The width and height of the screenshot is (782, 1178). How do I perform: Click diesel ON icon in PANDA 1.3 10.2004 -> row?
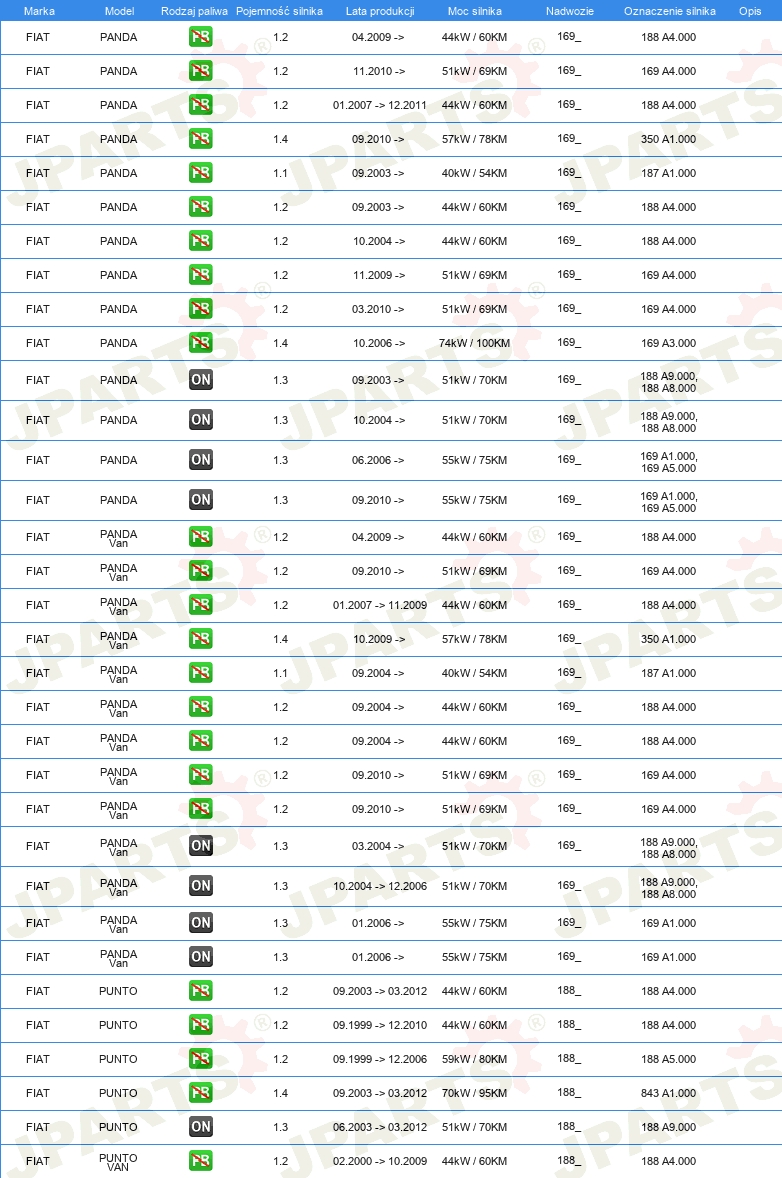(201, 419)
